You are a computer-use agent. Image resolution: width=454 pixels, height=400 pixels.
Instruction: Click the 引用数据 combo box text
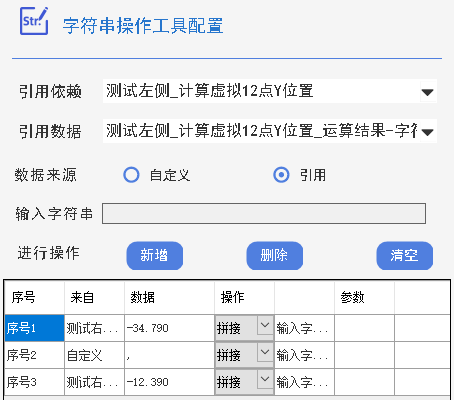tap(261, 131)
